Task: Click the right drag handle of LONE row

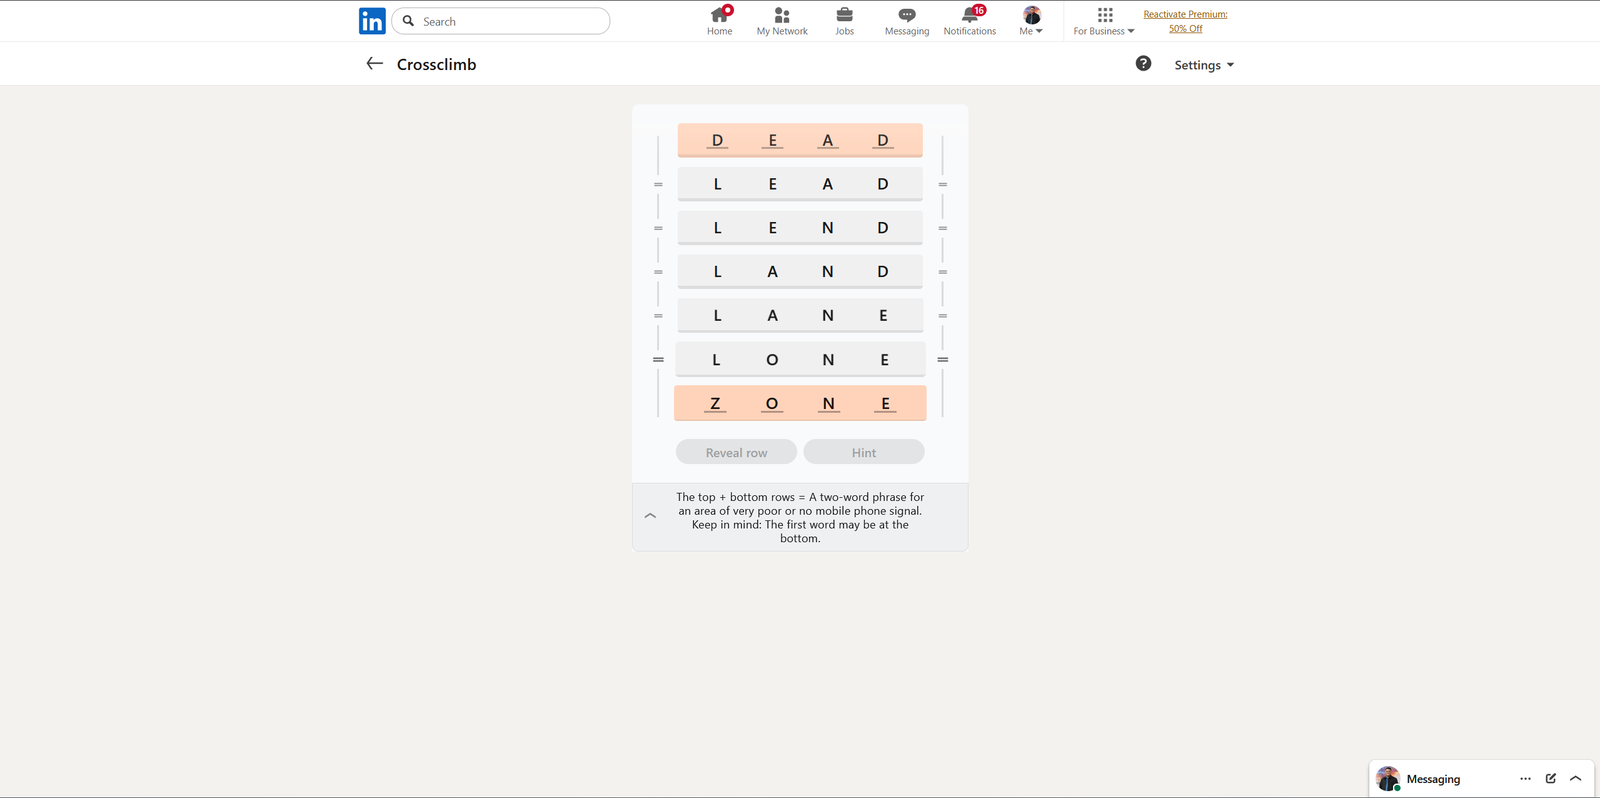Action: (x=943, y=360)
